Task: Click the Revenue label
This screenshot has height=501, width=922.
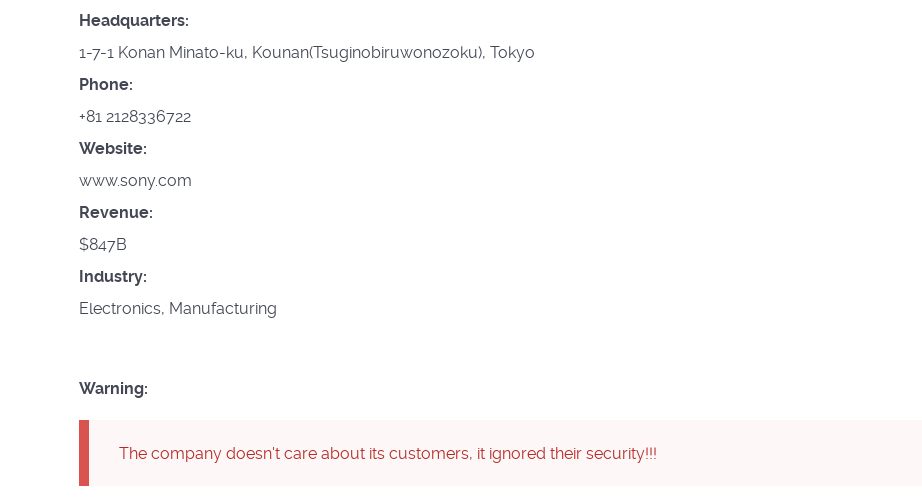Action: click(x=116, y=212)
